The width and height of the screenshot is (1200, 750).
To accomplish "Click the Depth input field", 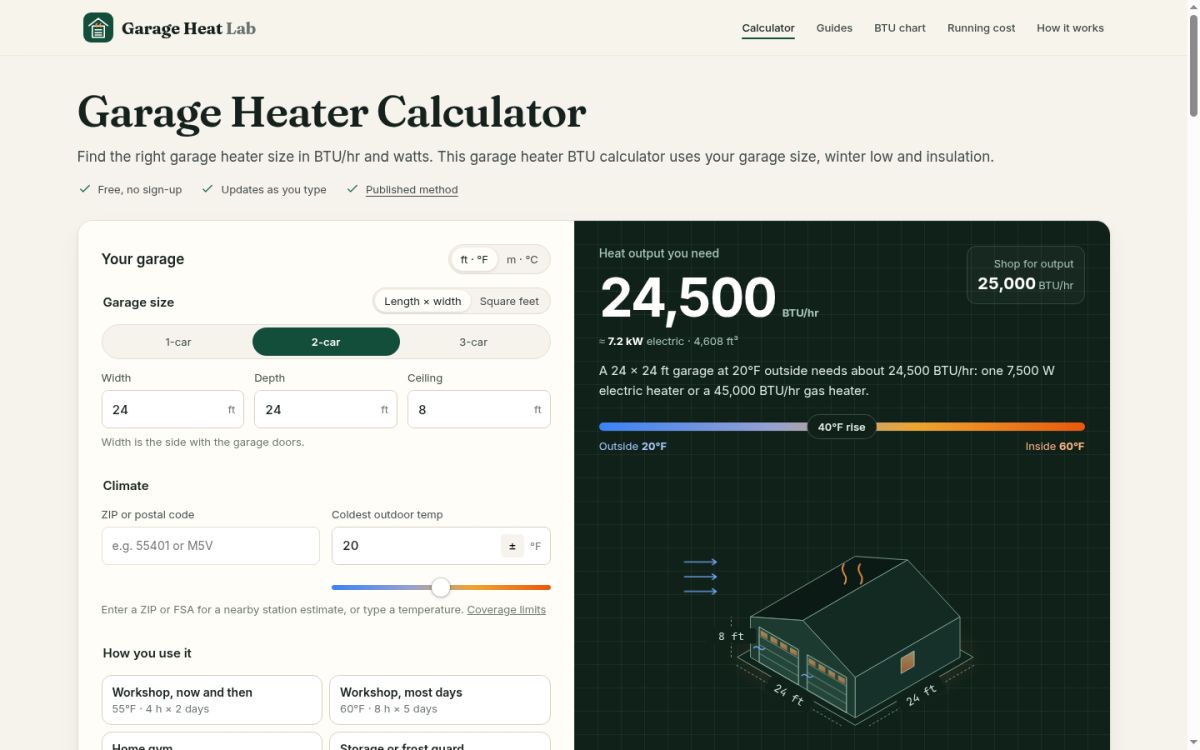I will (x=326, y=409).
